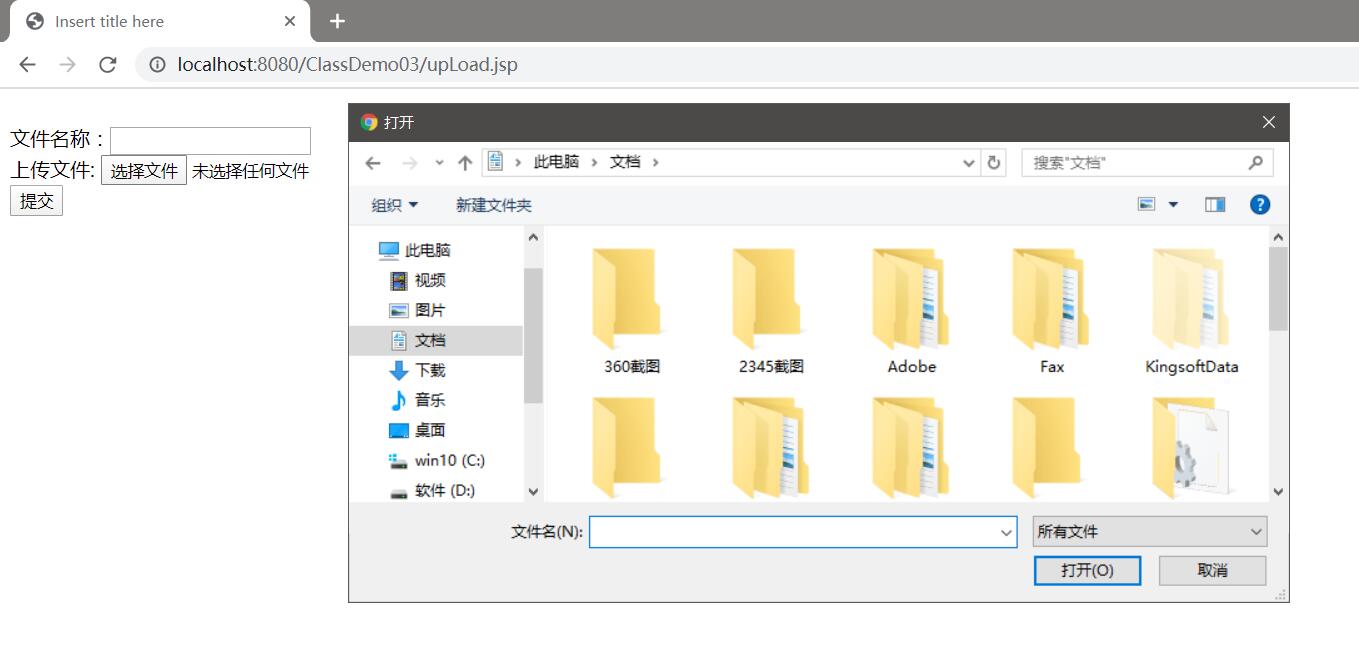Click the 打开(O) button
Viewport: 1359px width, 666px height.
point(1087,570)
